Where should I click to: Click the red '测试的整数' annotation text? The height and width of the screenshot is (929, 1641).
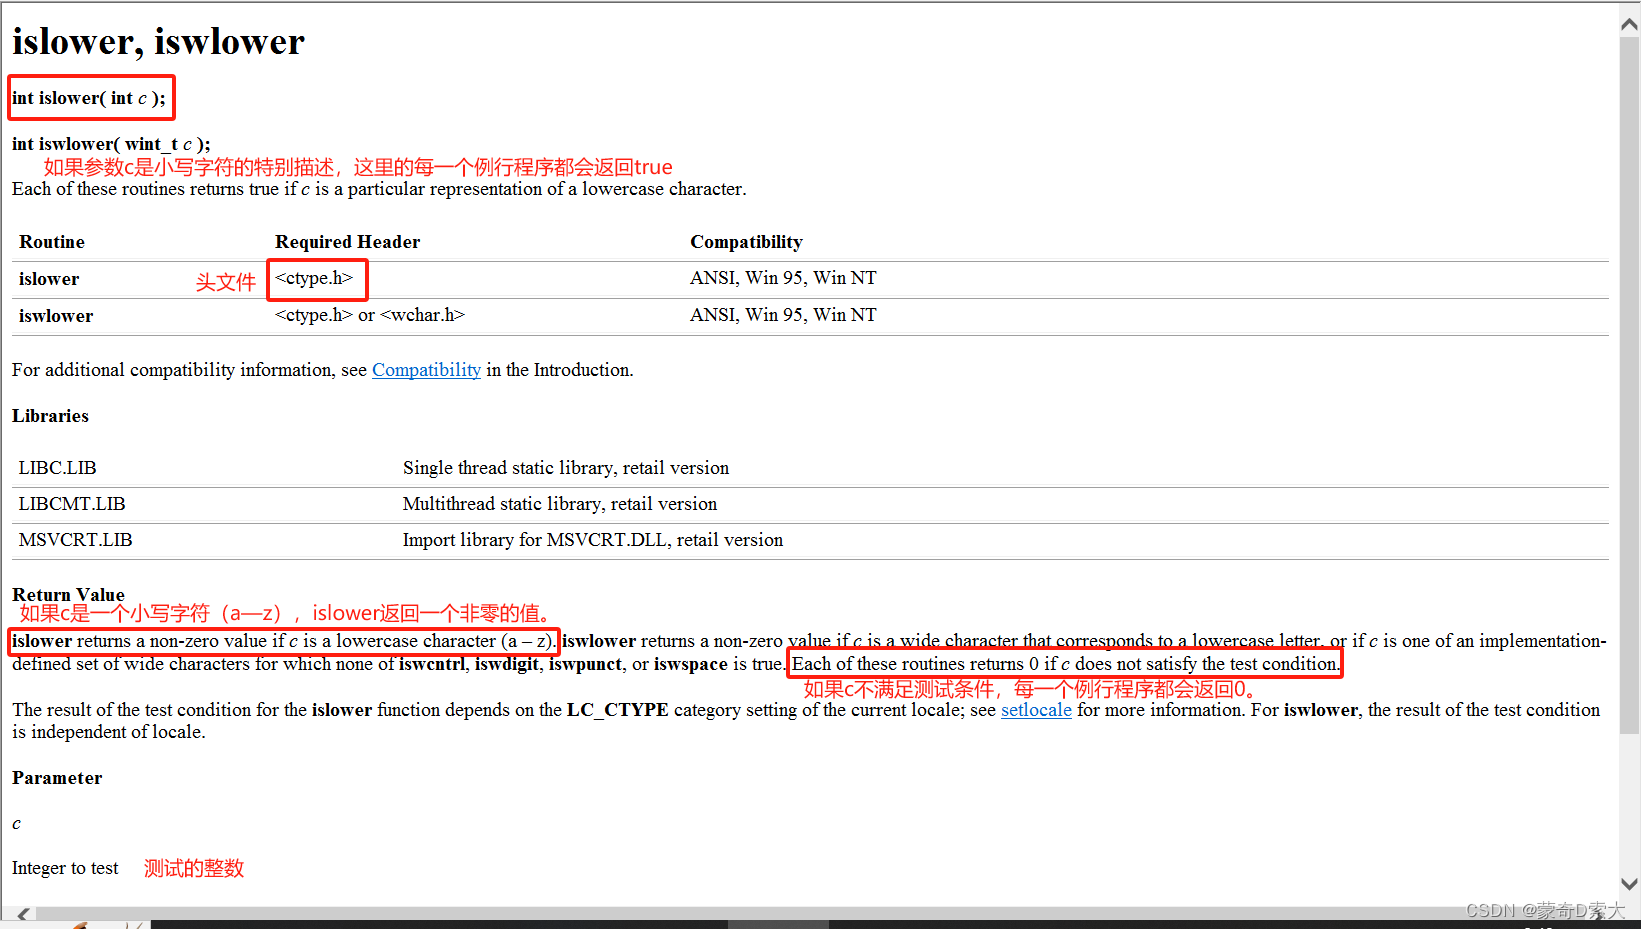click(194, 868)
